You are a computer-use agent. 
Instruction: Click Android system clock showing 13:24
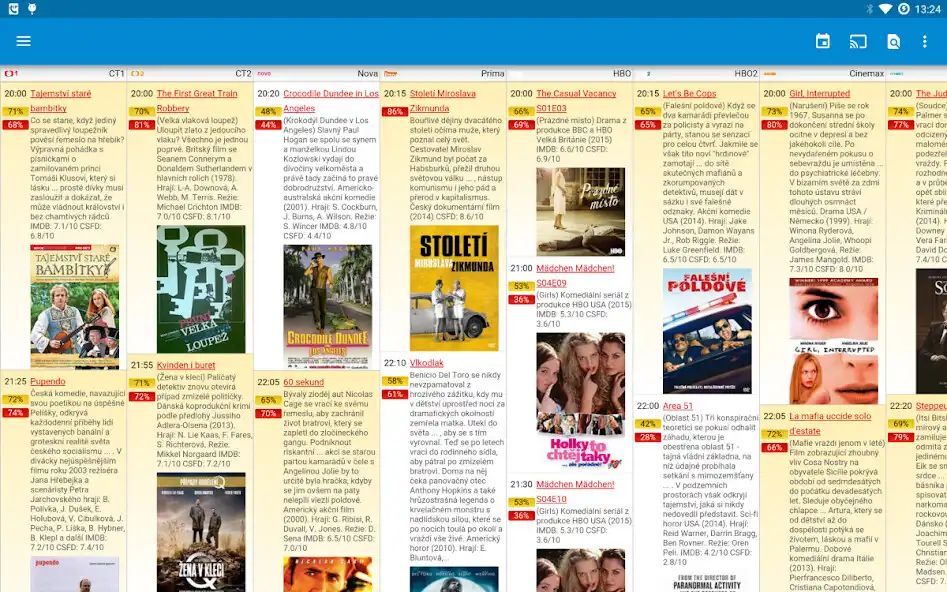[x=928, y=9]
